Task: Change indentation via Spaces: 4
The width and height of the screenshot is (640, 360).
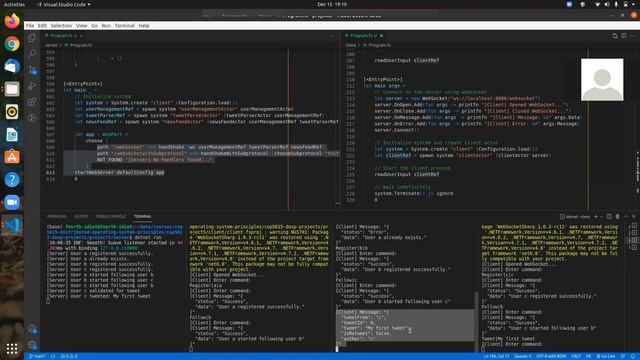Action: point(522,356)
